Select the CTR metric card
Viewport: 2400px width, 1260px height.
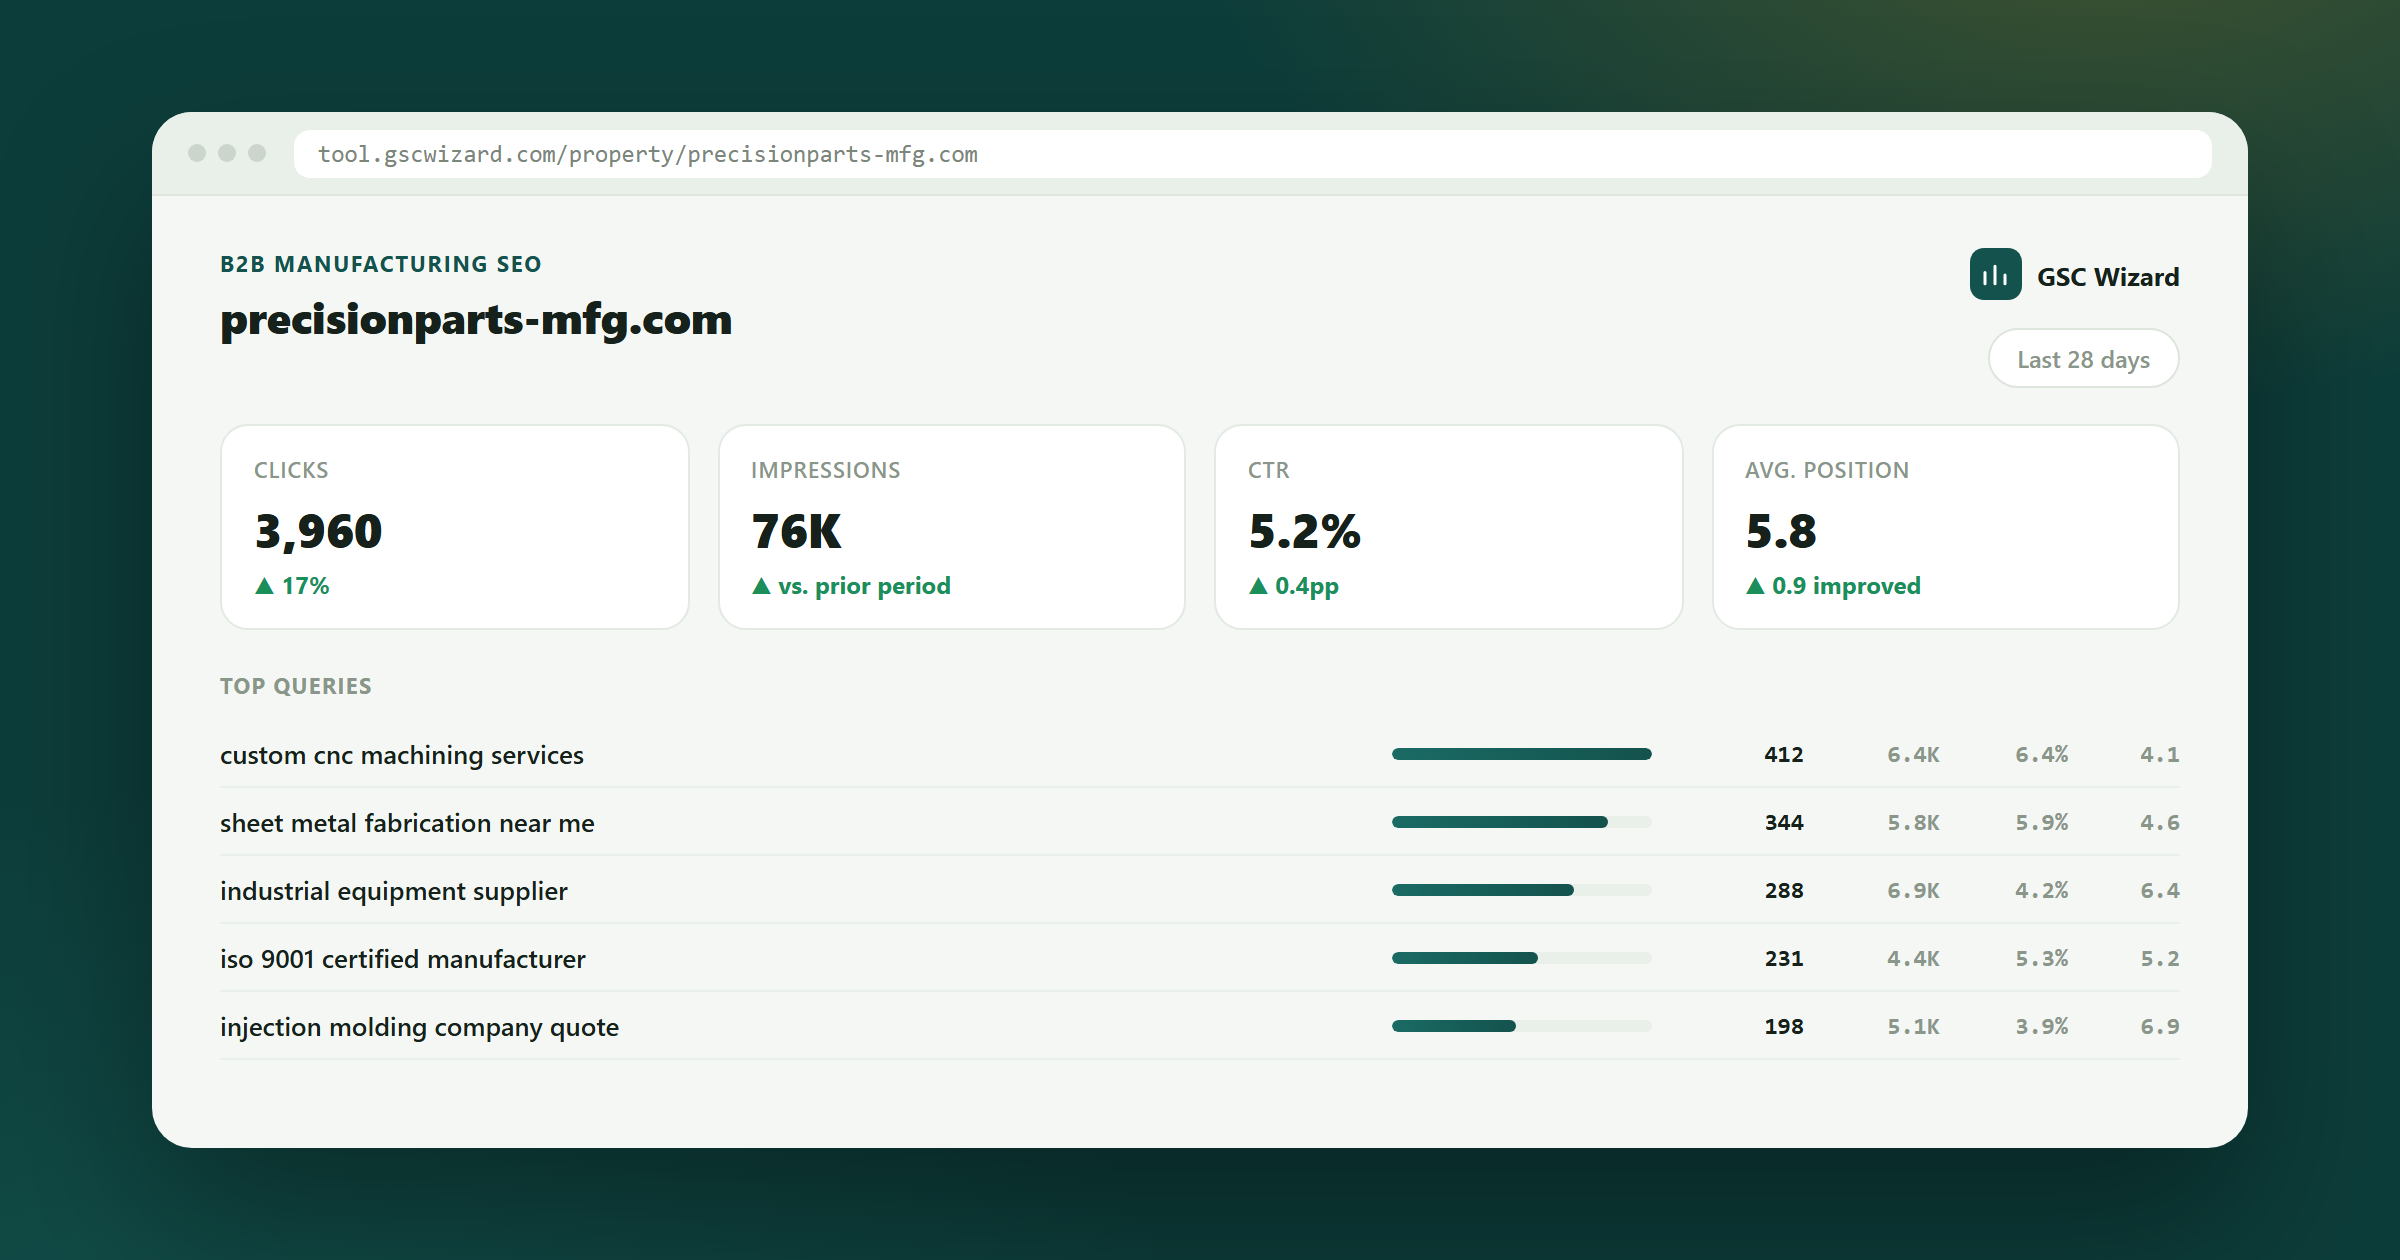pyautogui.click(x=1449, y=527)
